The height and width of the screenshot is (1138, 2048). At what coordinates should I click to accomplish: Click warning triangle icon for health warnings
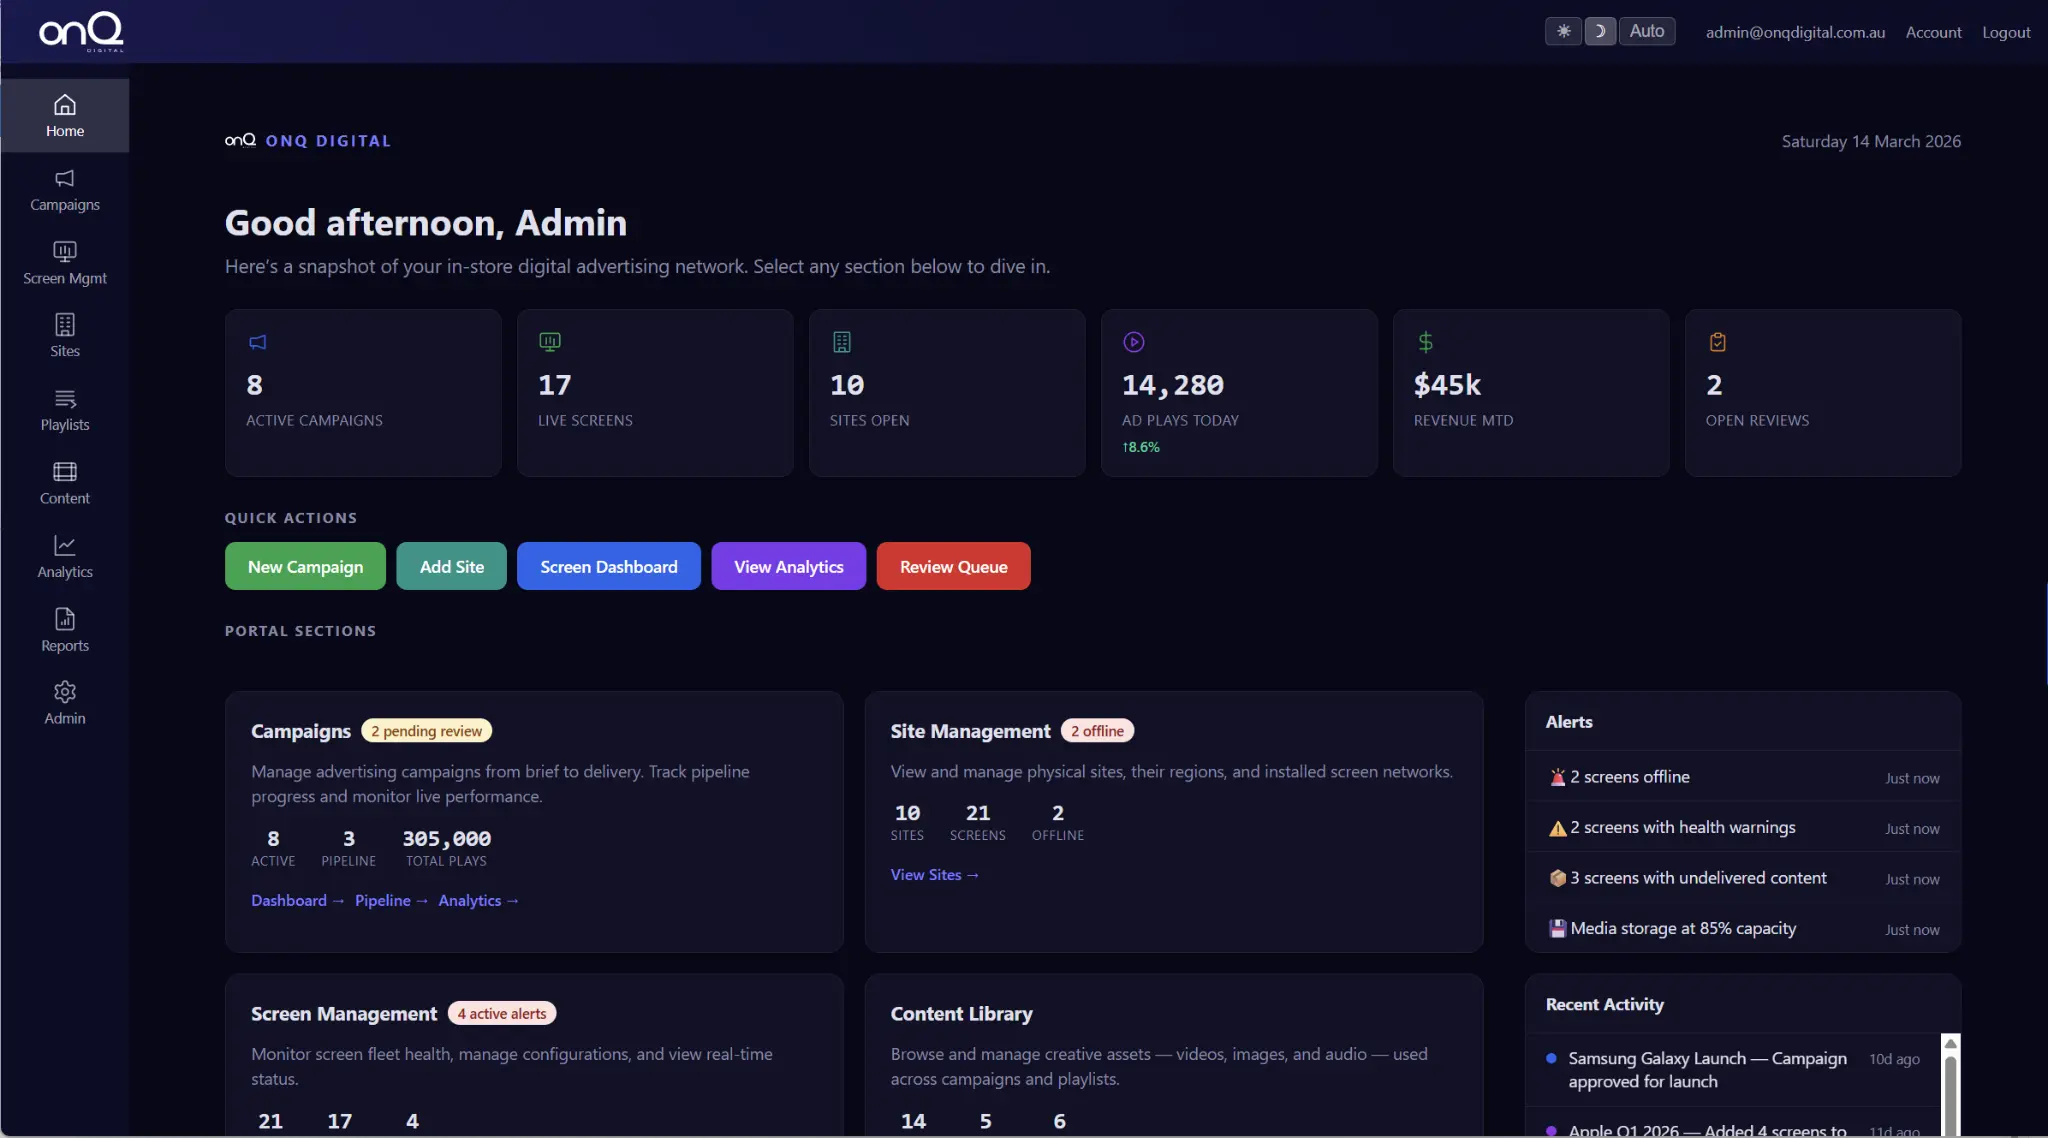(x=1557, y=828)
